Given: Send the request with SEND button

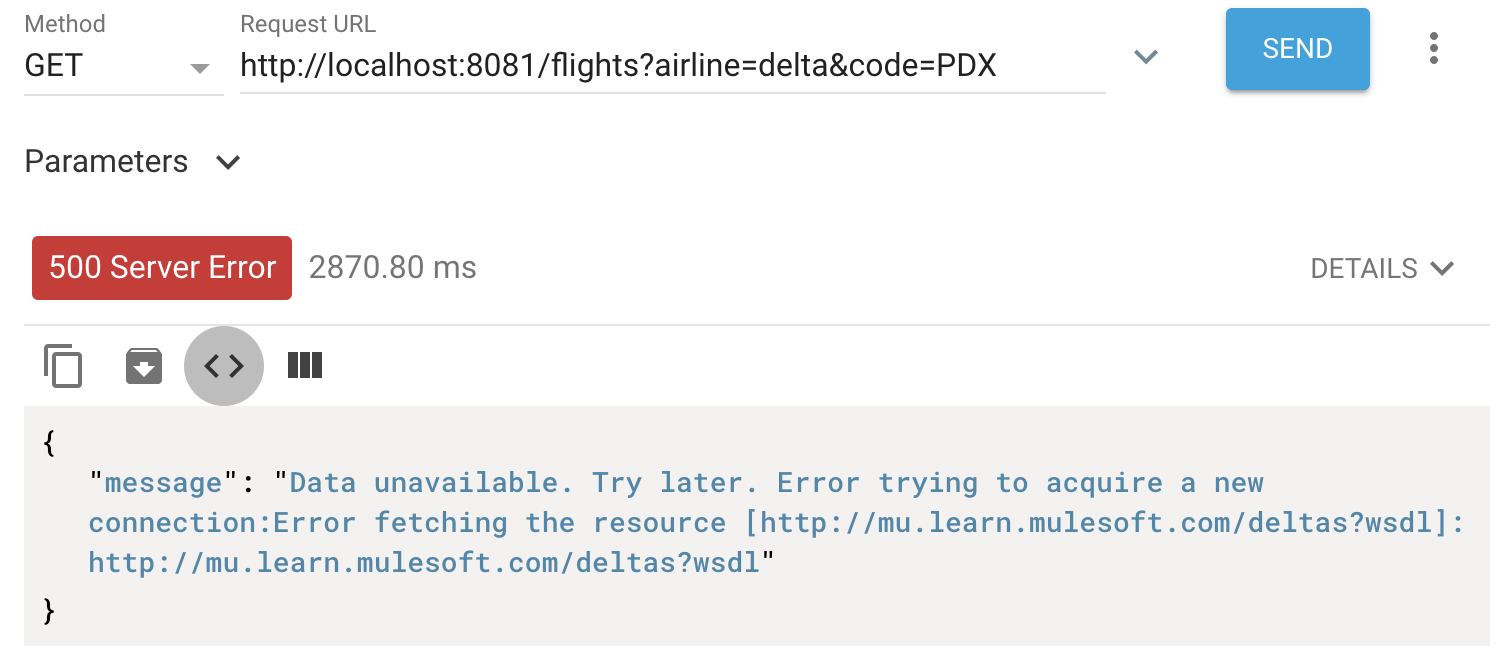Looking at the screenshot, I should click(1297, 49).
